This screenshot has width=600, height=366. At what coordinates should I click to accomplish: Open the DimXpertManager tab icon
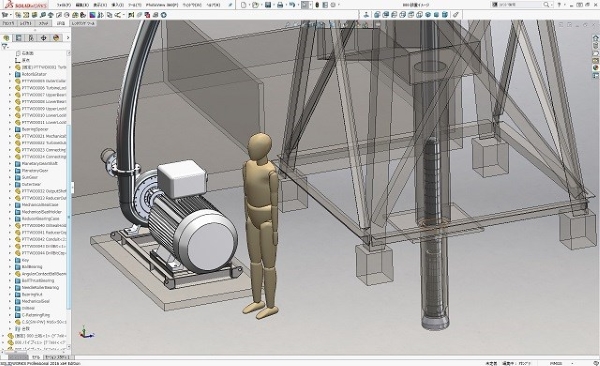pyautogui.click(x=44, y=38)
